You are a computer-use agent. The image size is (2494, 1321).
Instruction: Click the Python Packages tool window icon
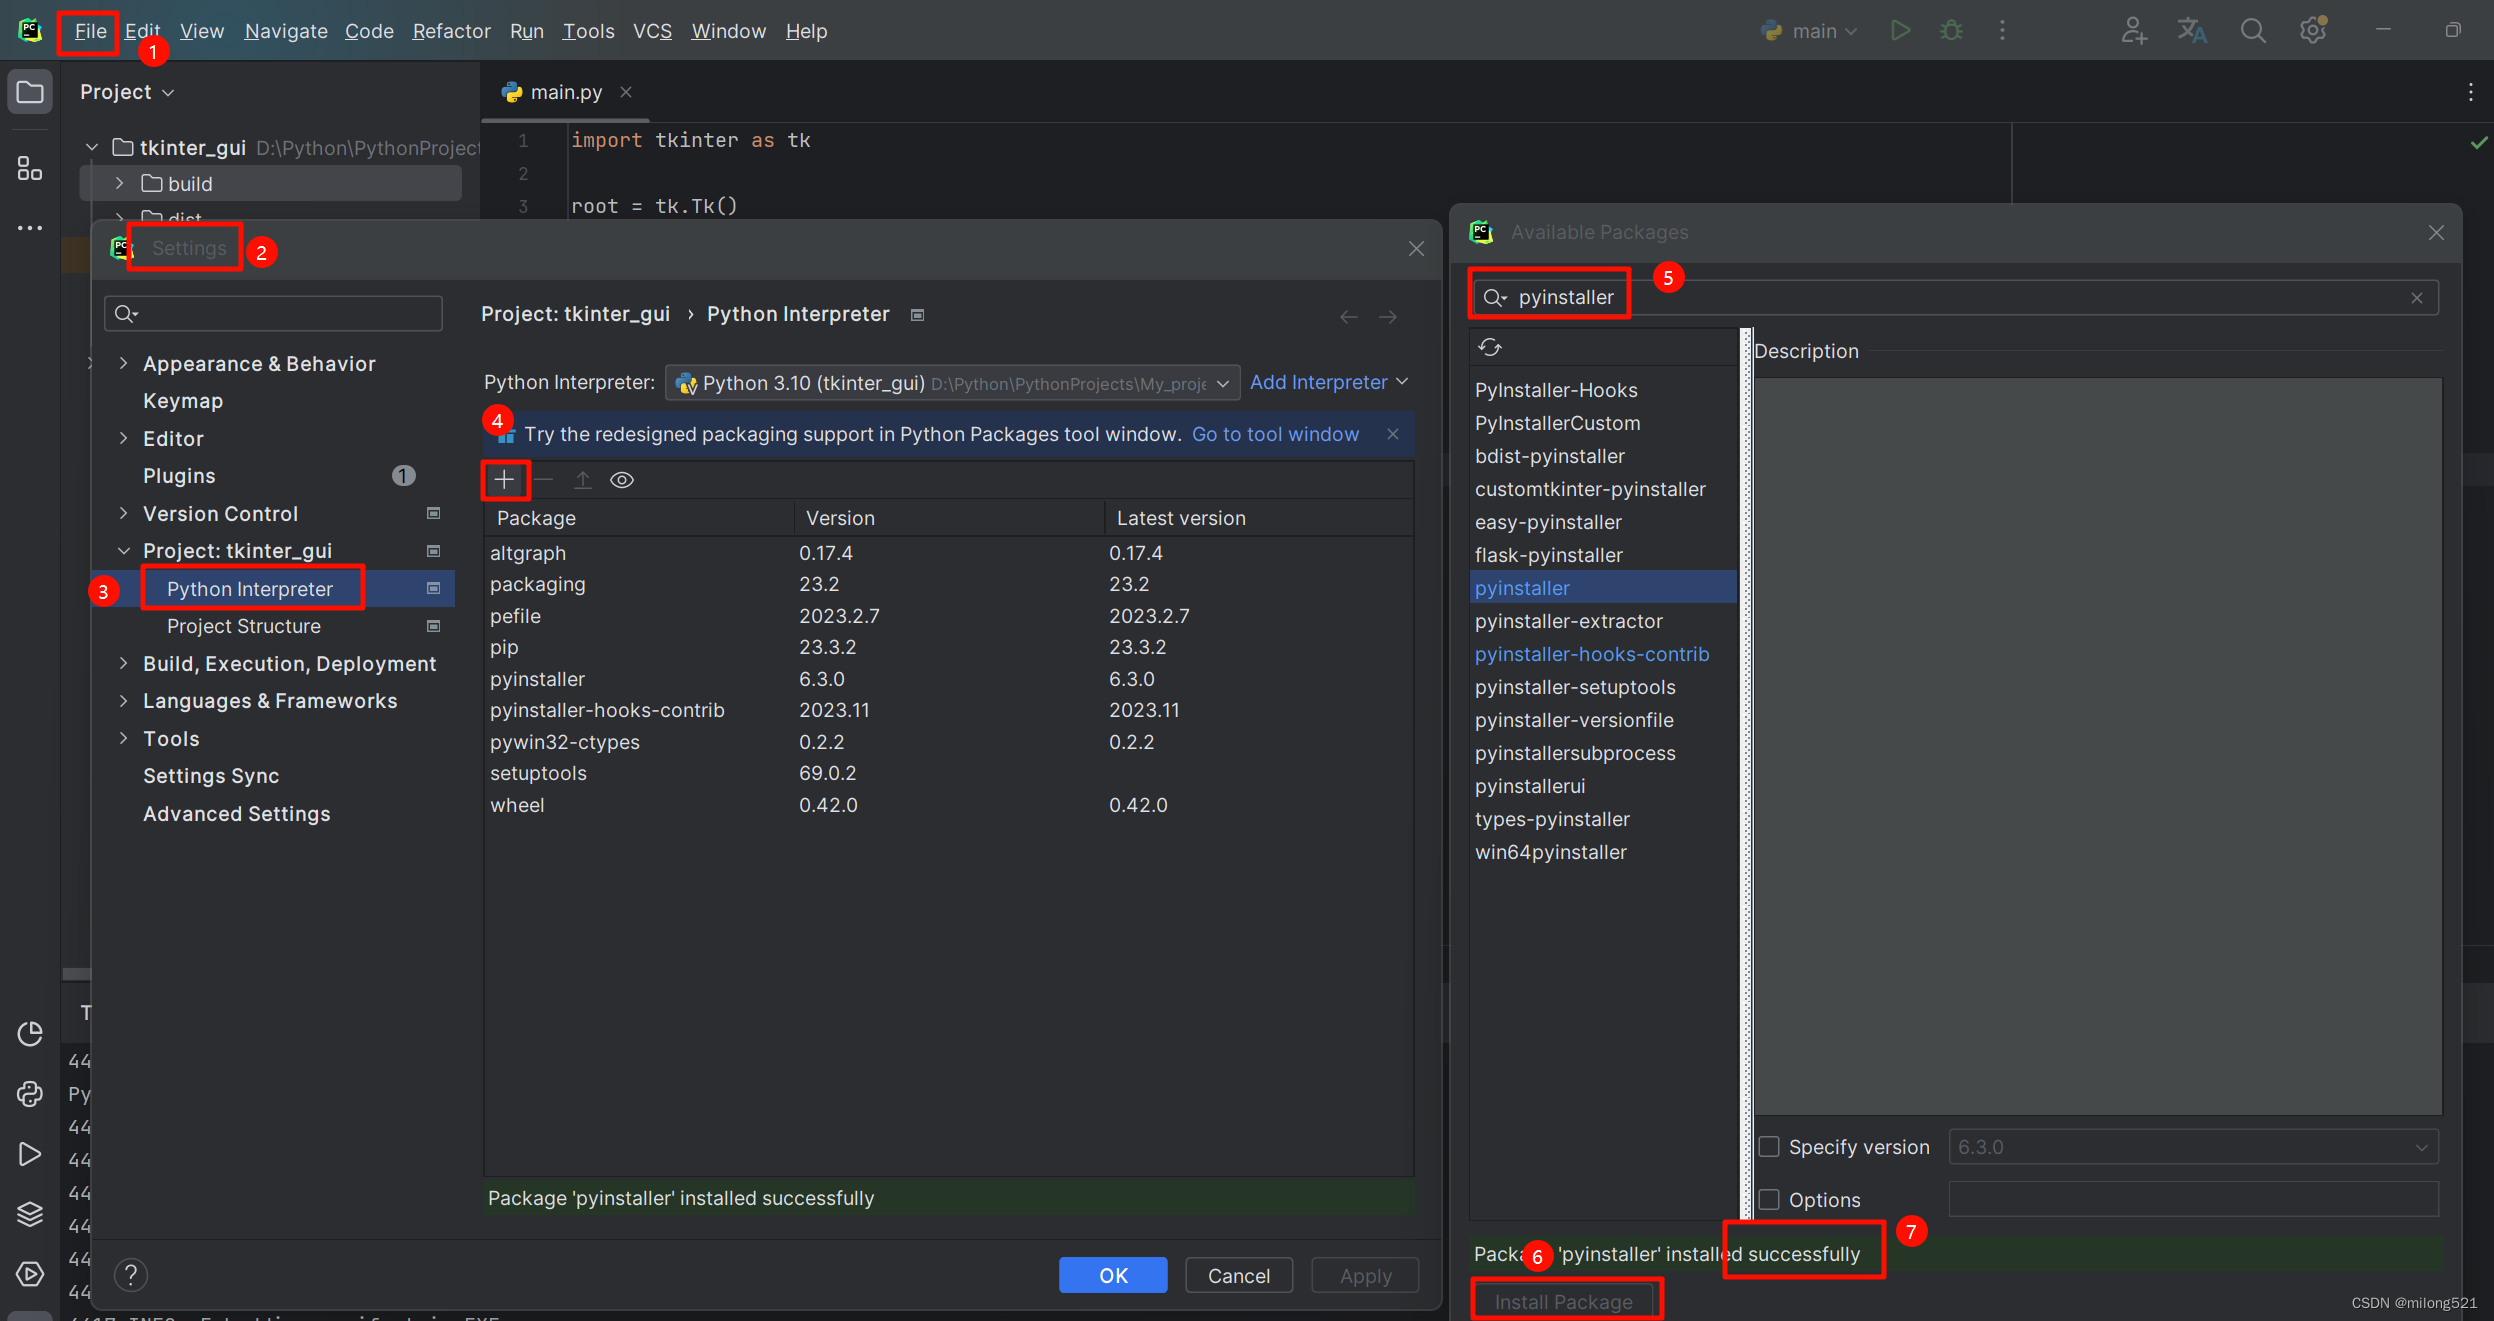[31, 1090]
